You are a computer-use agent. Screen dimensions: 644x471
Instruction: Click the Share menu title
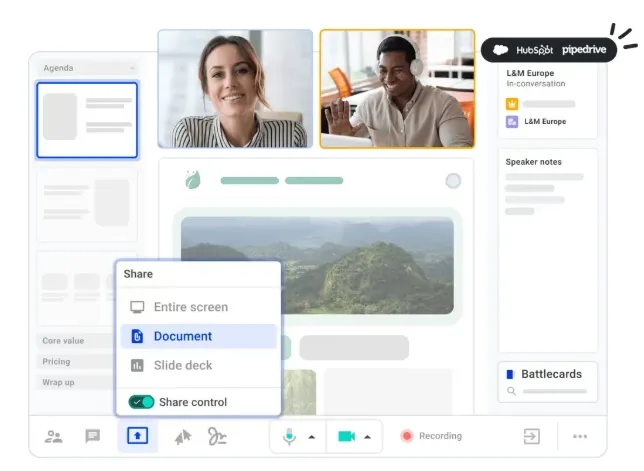point(138,274)
